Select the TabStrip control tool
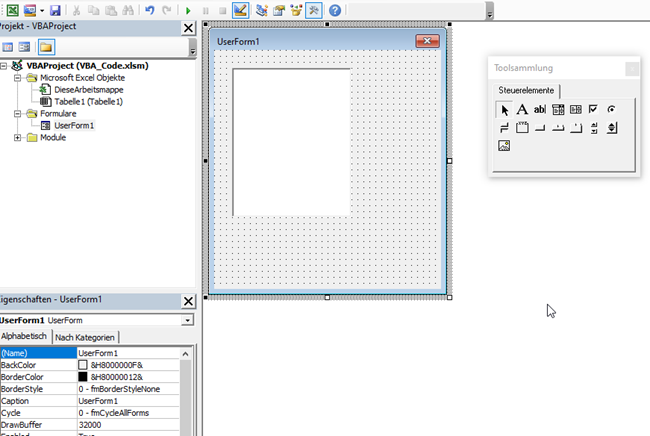650x436 pixels. [558, 128]
